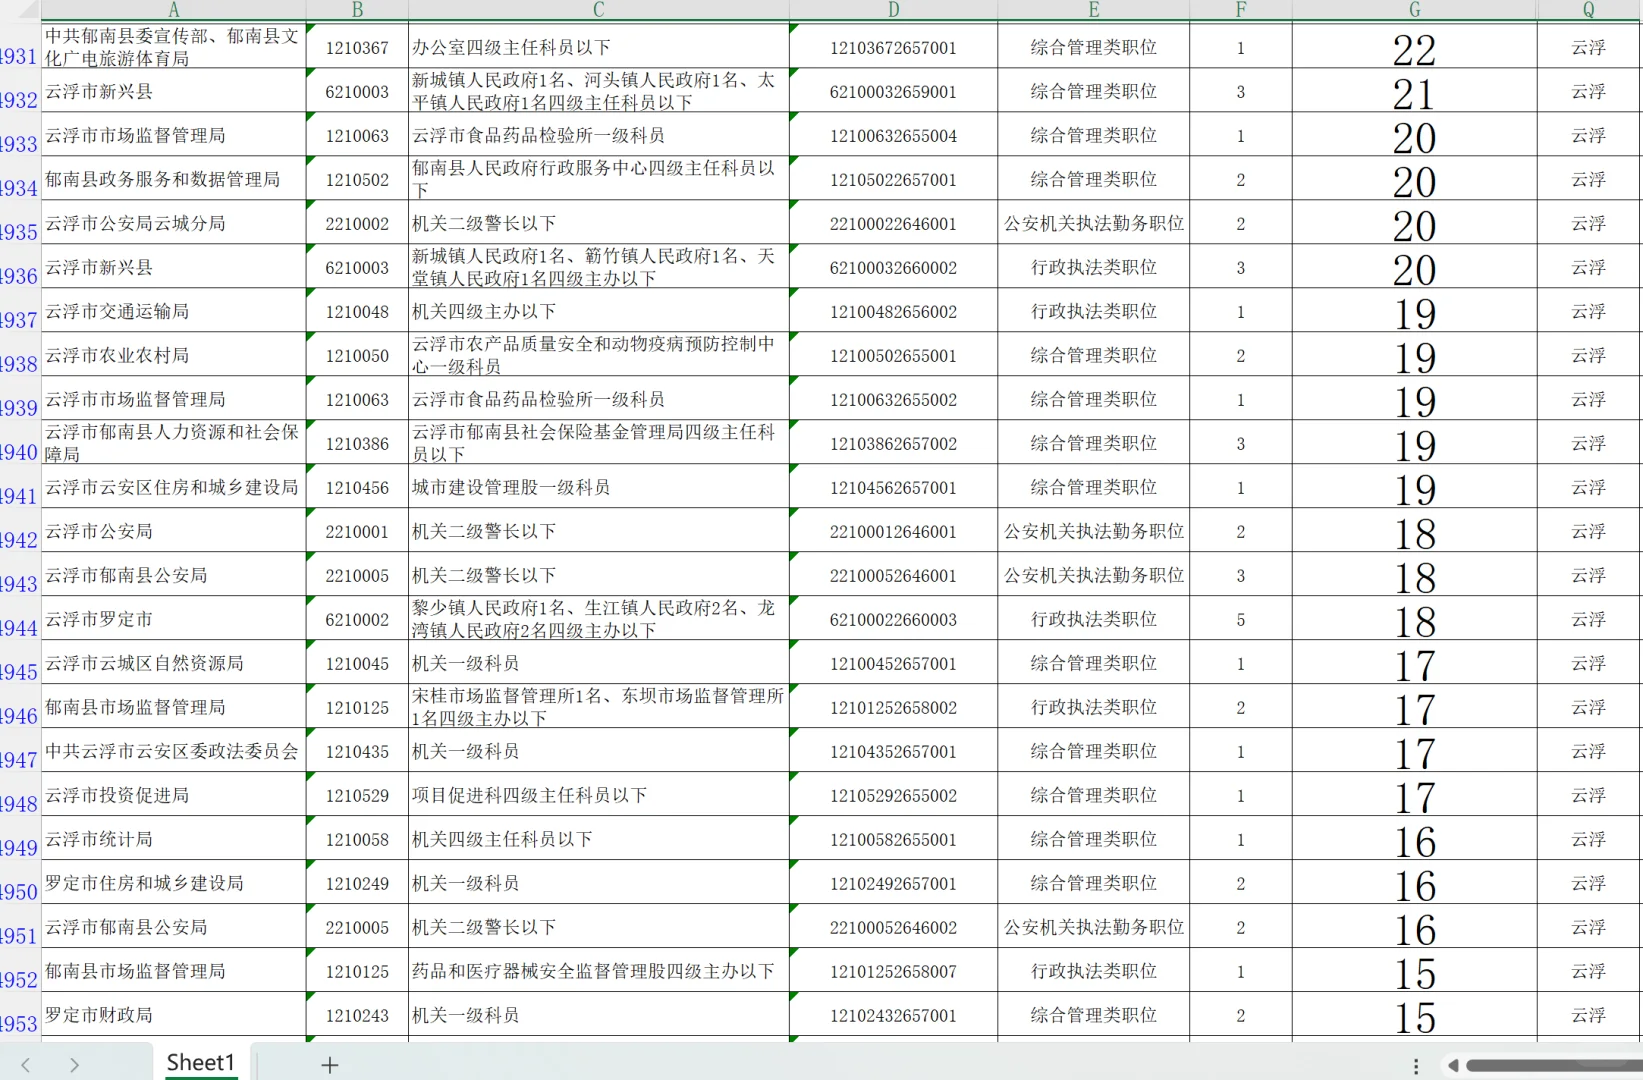The image size is (1643, 1080).
Task: Select column D by its header
Action: pos(893,10)
